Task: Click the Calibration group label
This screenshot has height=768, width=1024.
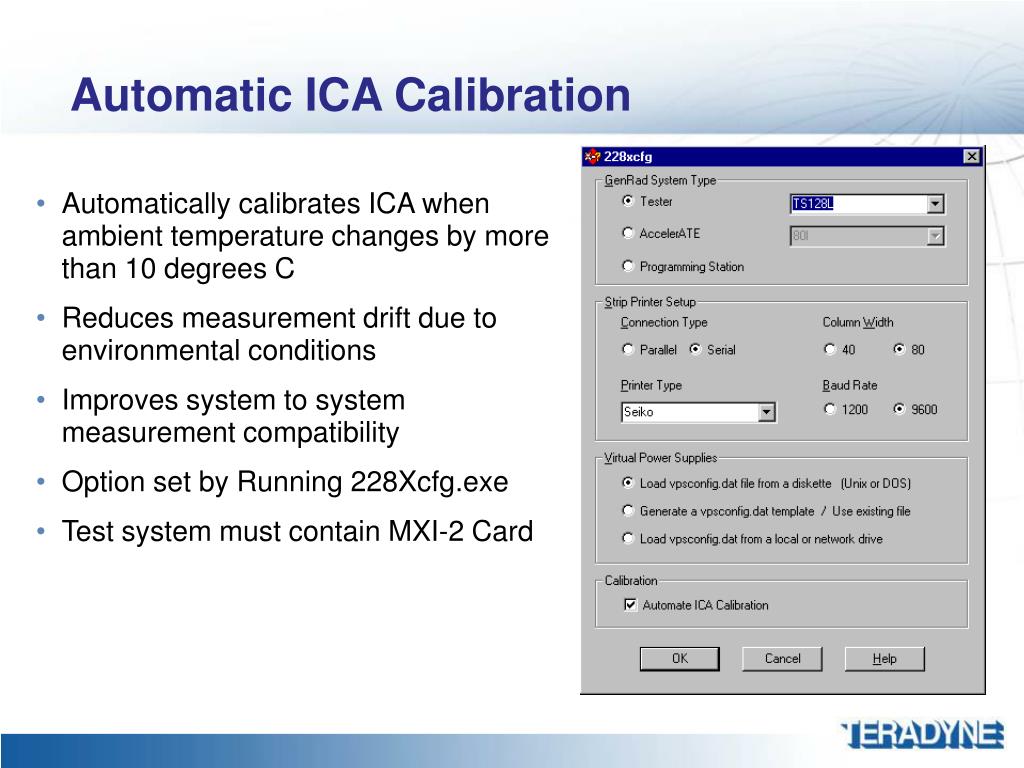Action: pos(631,581)
